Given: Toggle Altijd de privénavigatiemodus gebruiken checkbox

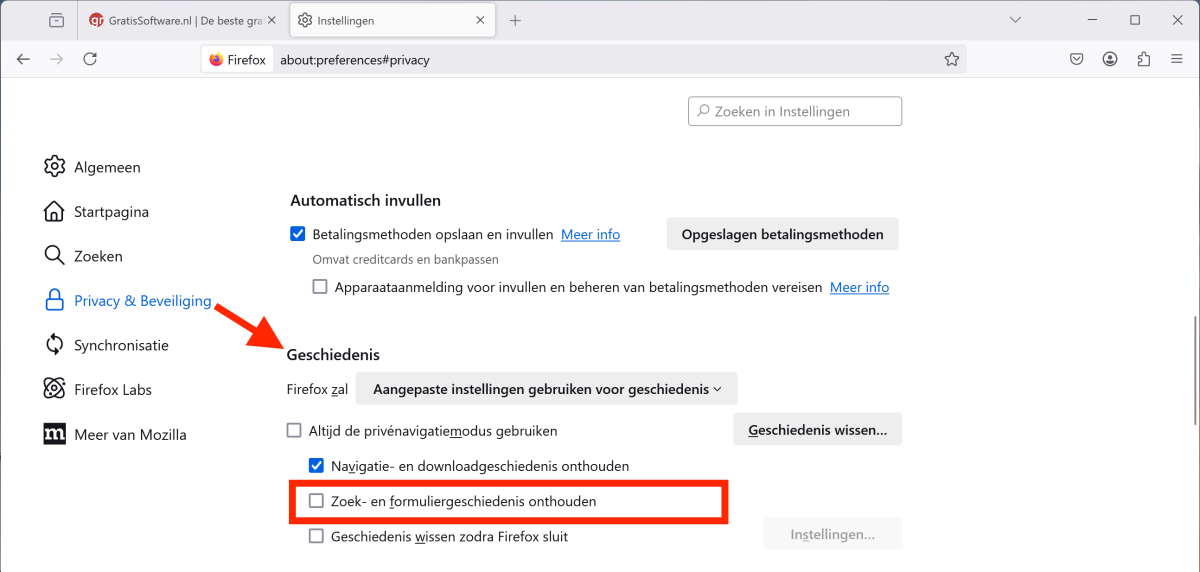Looking at the screenshot, I should (294, 431).
